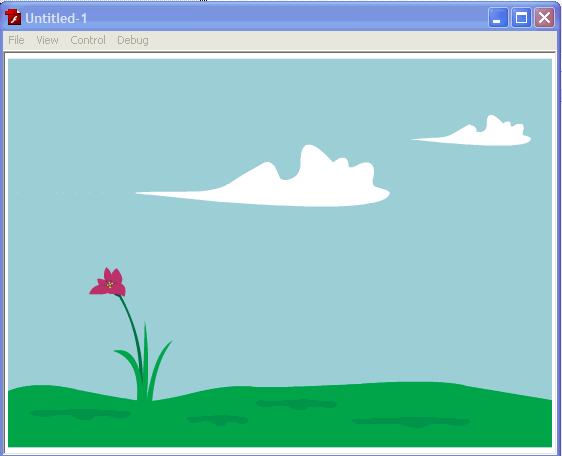
Task: Open the Control menu
Action: [x=88, y=40]
